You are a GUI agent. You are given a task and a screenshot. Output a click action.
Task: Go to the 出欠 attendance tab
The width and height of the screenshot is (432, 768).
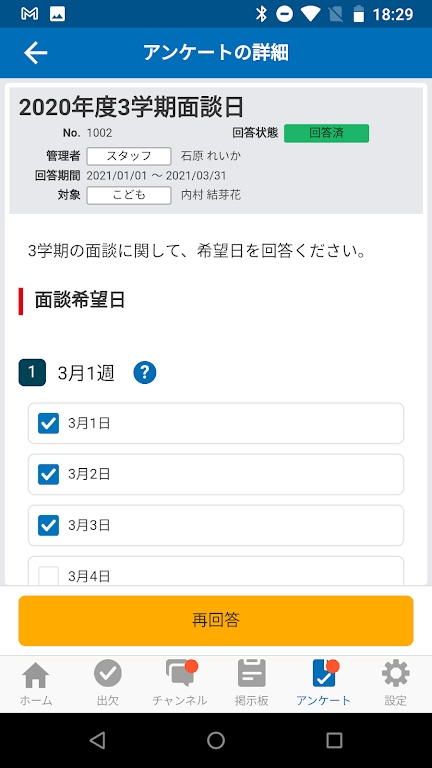click(x=108, y=683)
